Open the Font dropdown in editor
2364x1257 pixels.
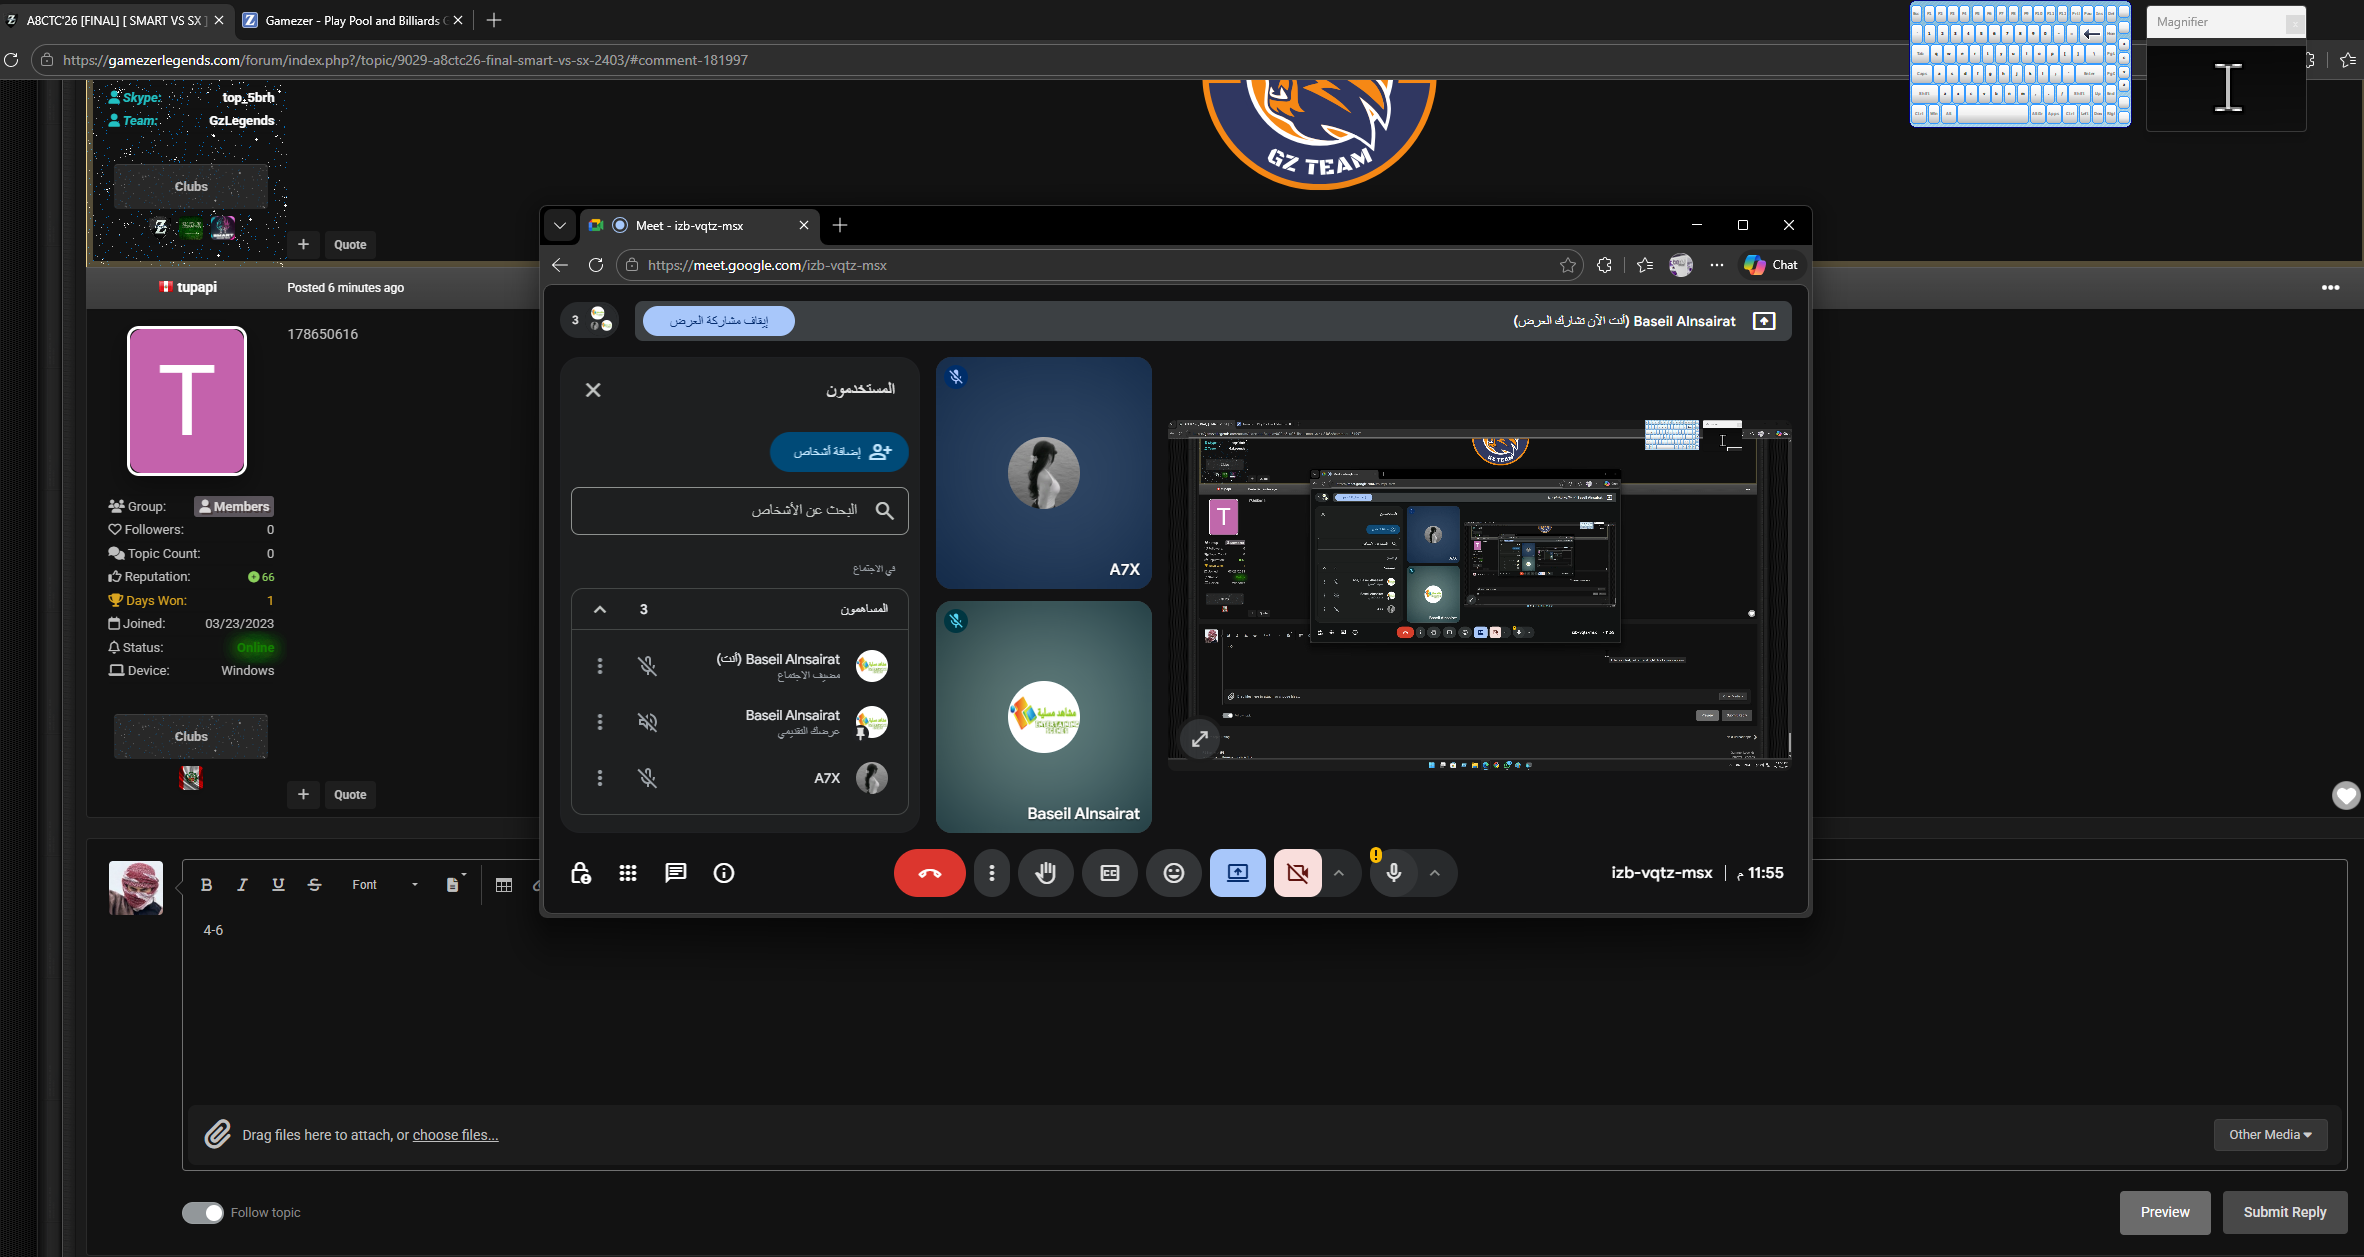385,884
